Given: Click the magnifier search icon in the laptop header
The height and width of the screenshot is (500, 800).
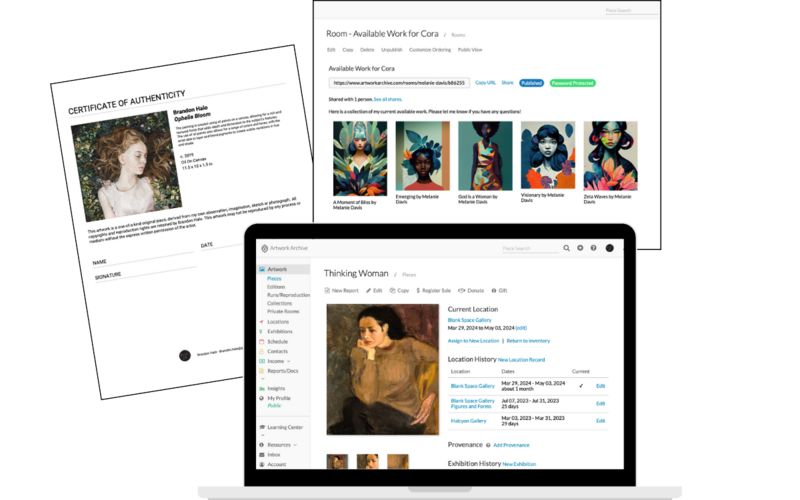Looking at the screenshot, I should point(566,248).
